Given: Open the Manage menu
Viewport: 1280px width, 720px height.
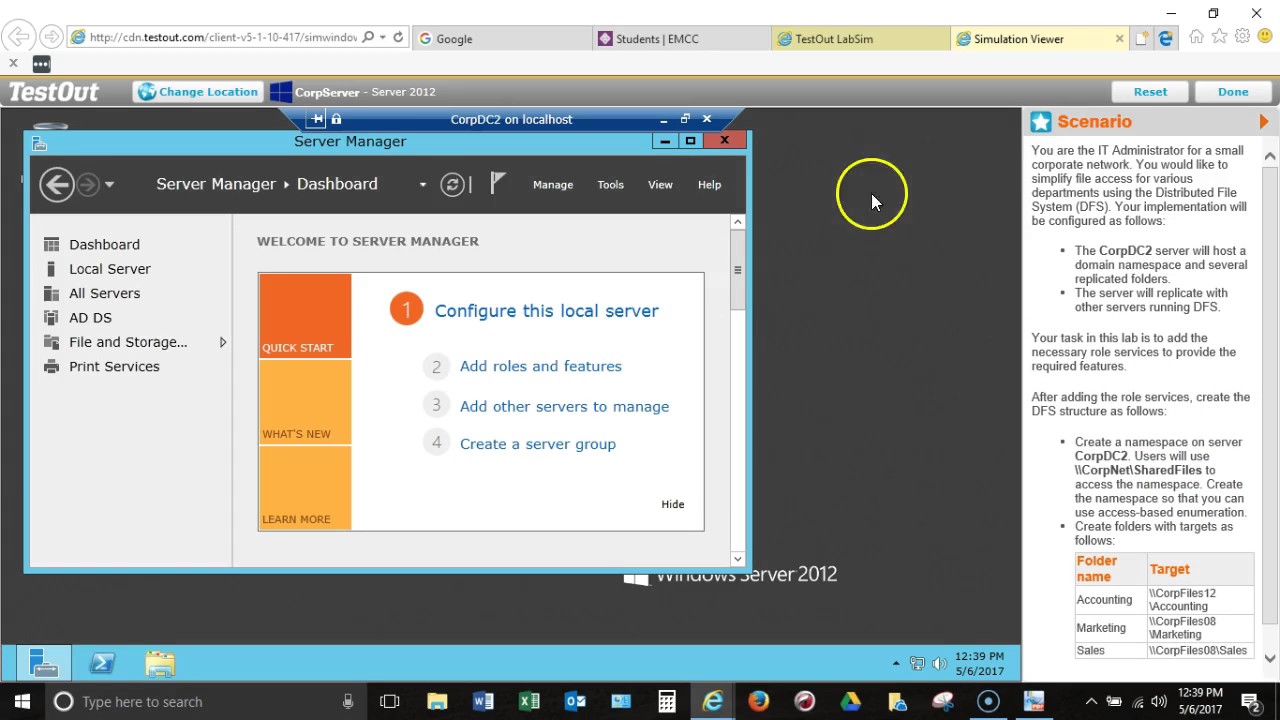Looking at the screenshot, I should coord(553,185).
